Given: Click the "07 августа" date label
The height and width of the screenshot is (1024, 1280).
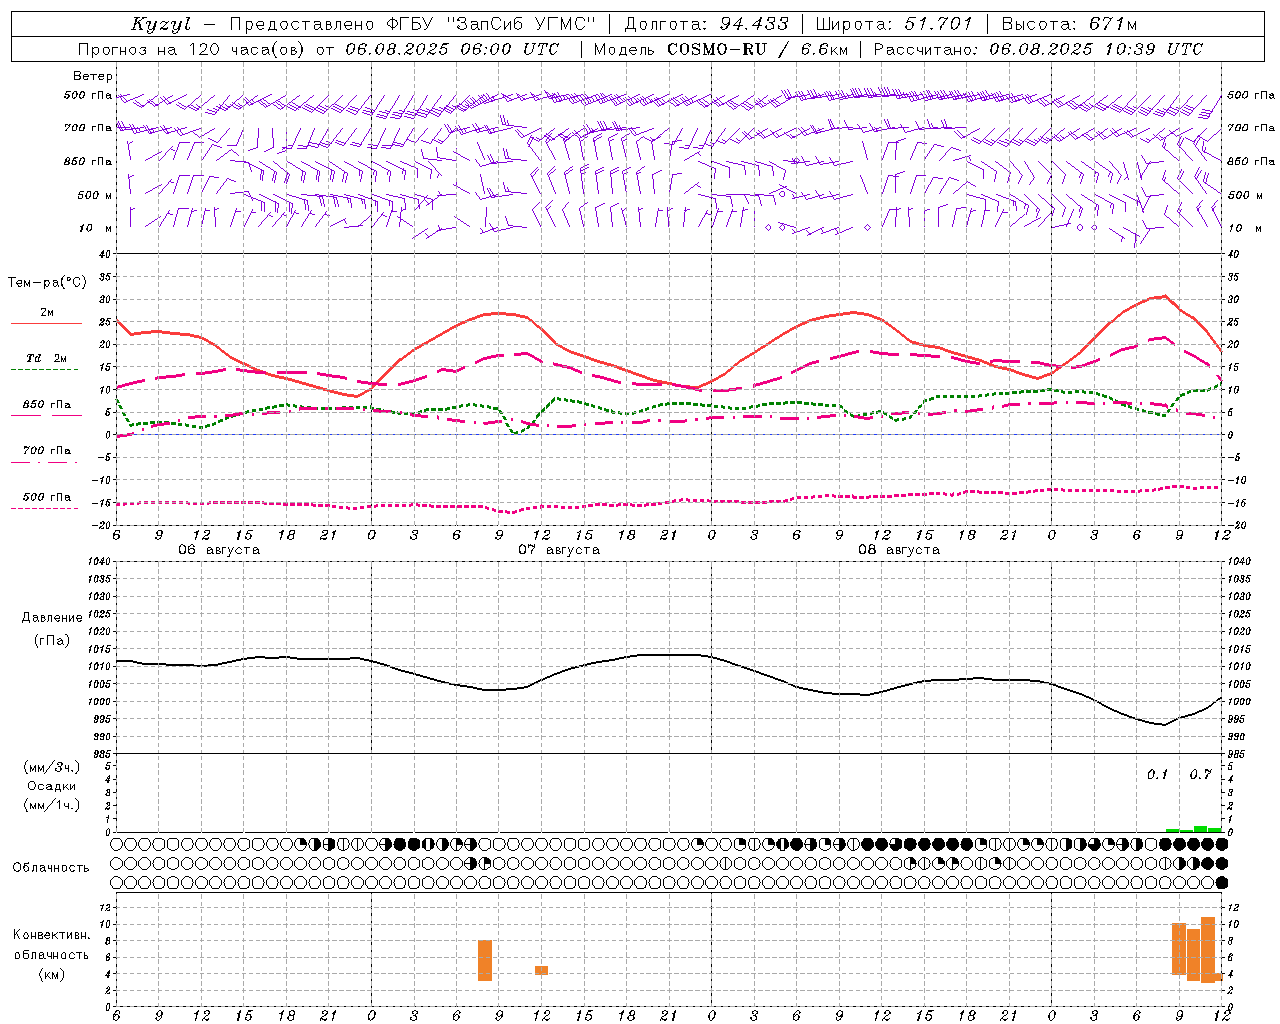Looking at the screenshot, I should click(x=559, y=550).
